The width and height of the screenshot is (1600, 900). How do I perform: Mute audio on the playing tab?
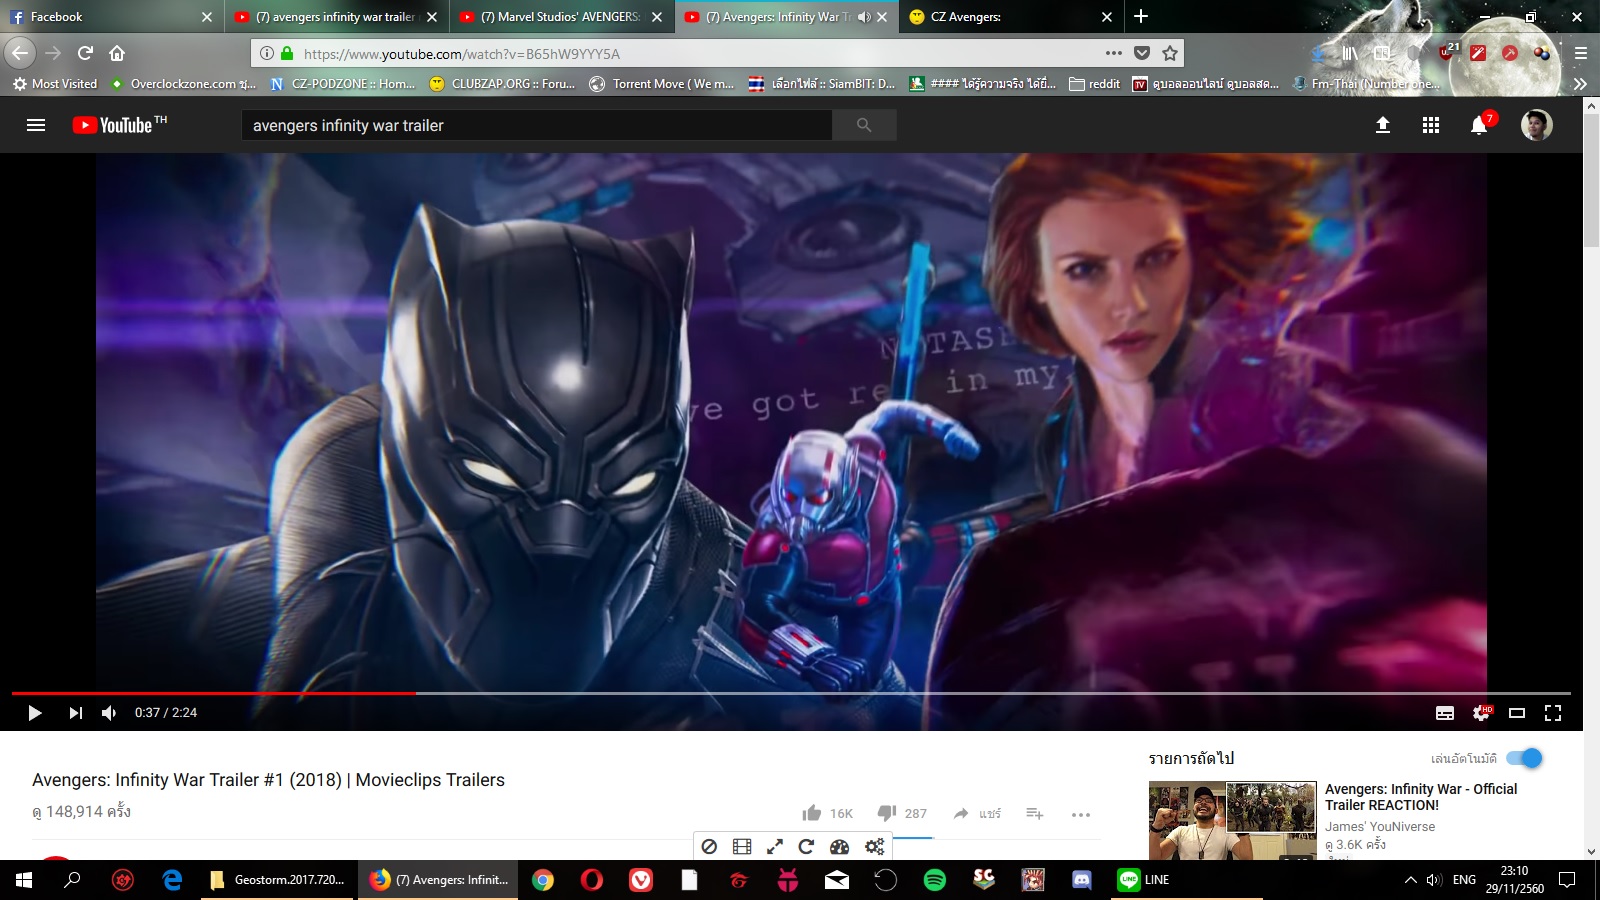[864, 17]
